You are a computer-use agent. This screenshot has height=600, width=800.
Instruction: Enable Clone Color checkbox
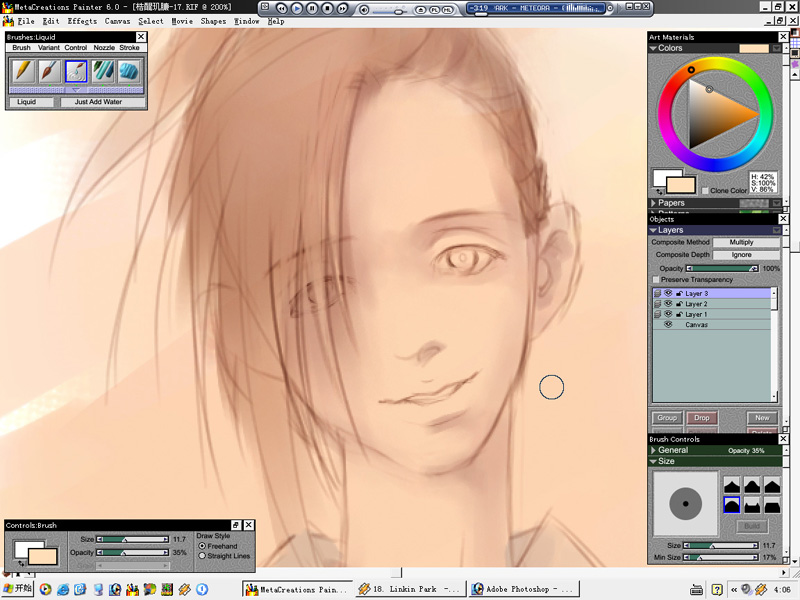[x=705, y=190]
